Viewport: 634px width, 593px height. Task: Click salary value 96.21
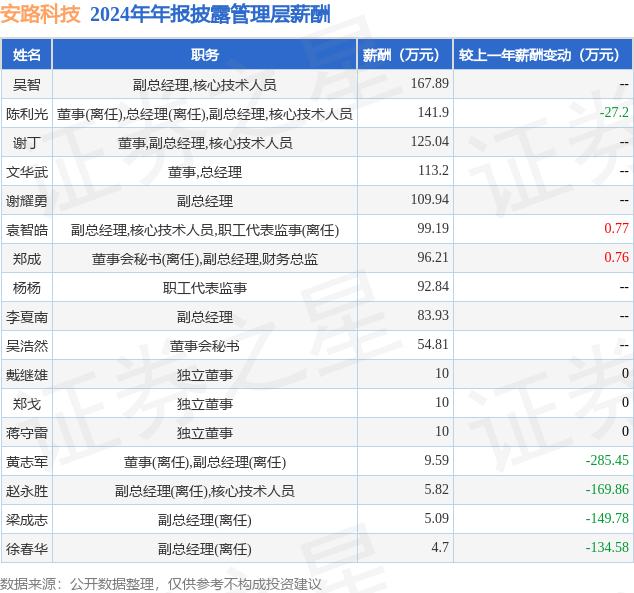tap(433, 257)
